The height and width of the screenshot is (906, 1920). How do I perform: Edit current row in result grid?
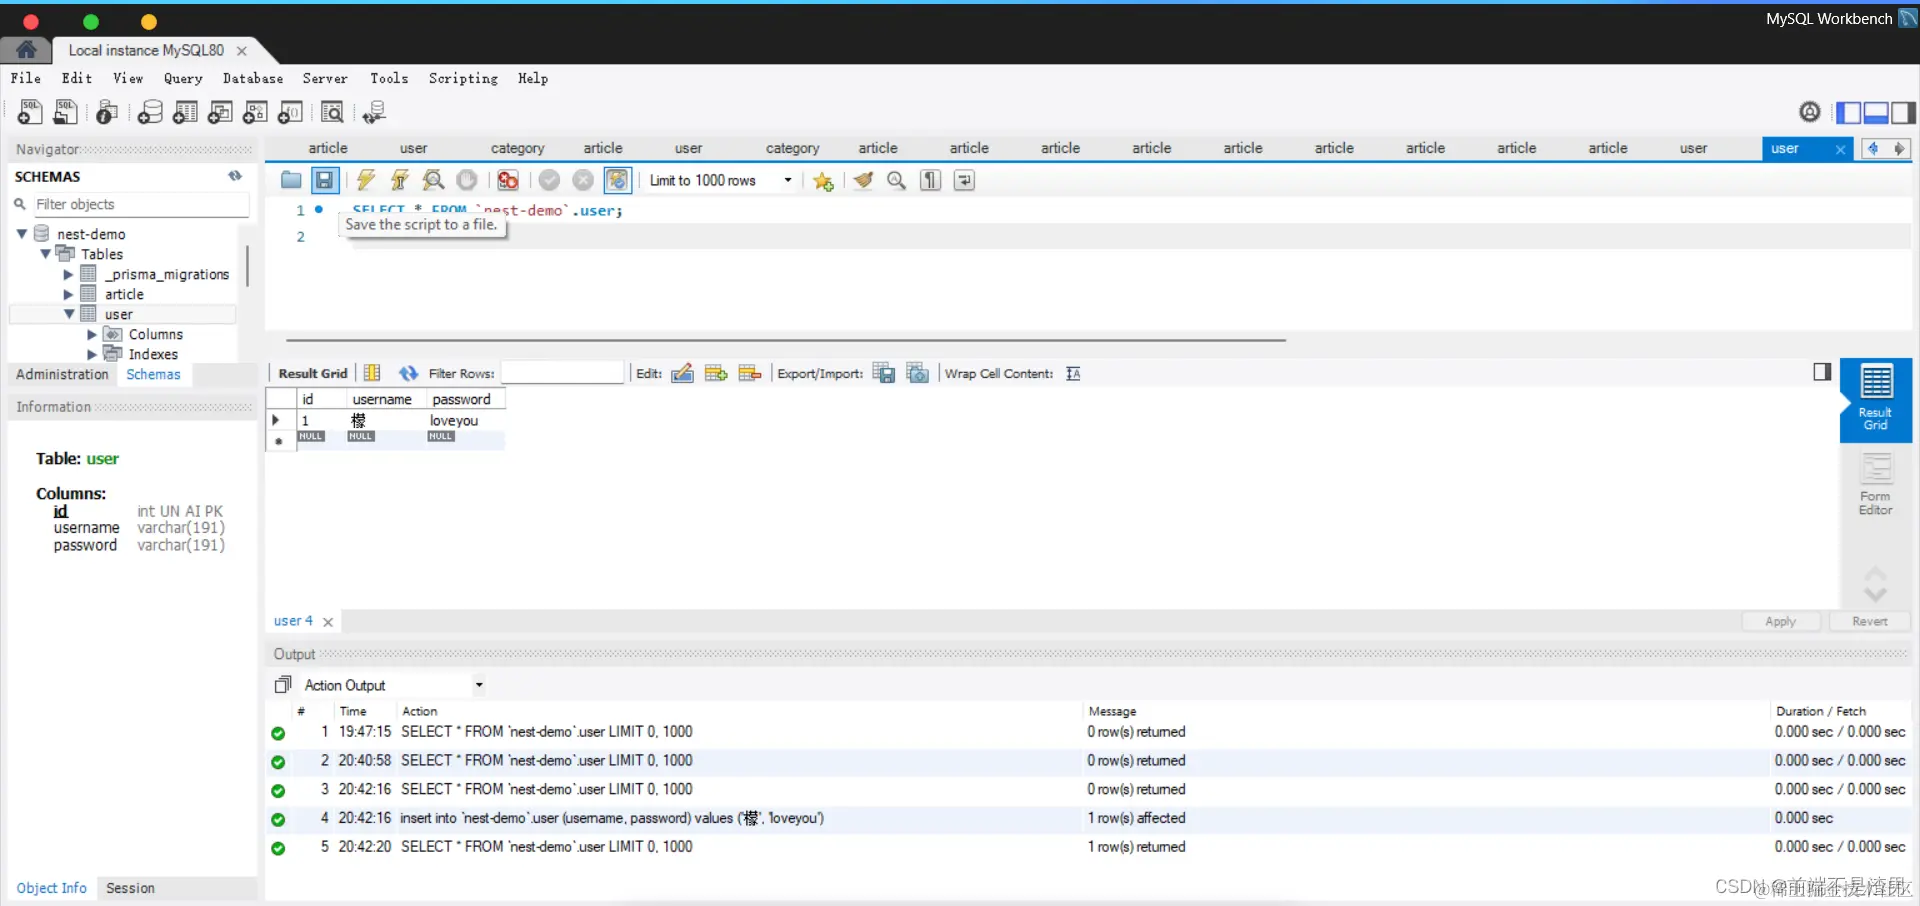click(x=682, y=373)
